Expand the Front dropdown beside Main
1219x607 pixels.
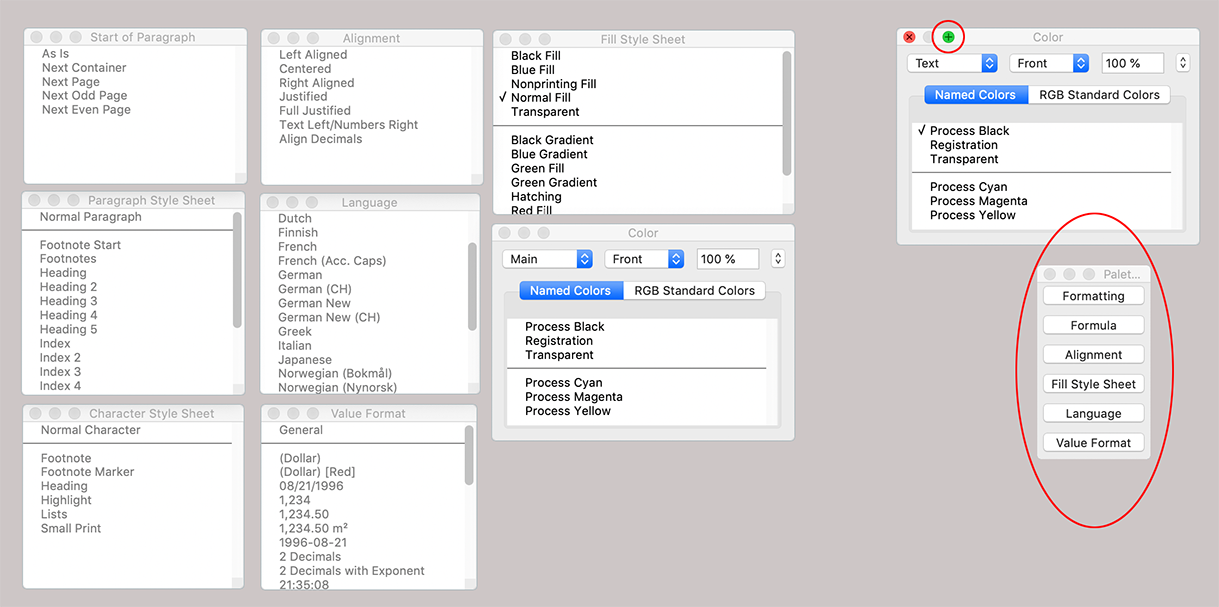[644, 259]
